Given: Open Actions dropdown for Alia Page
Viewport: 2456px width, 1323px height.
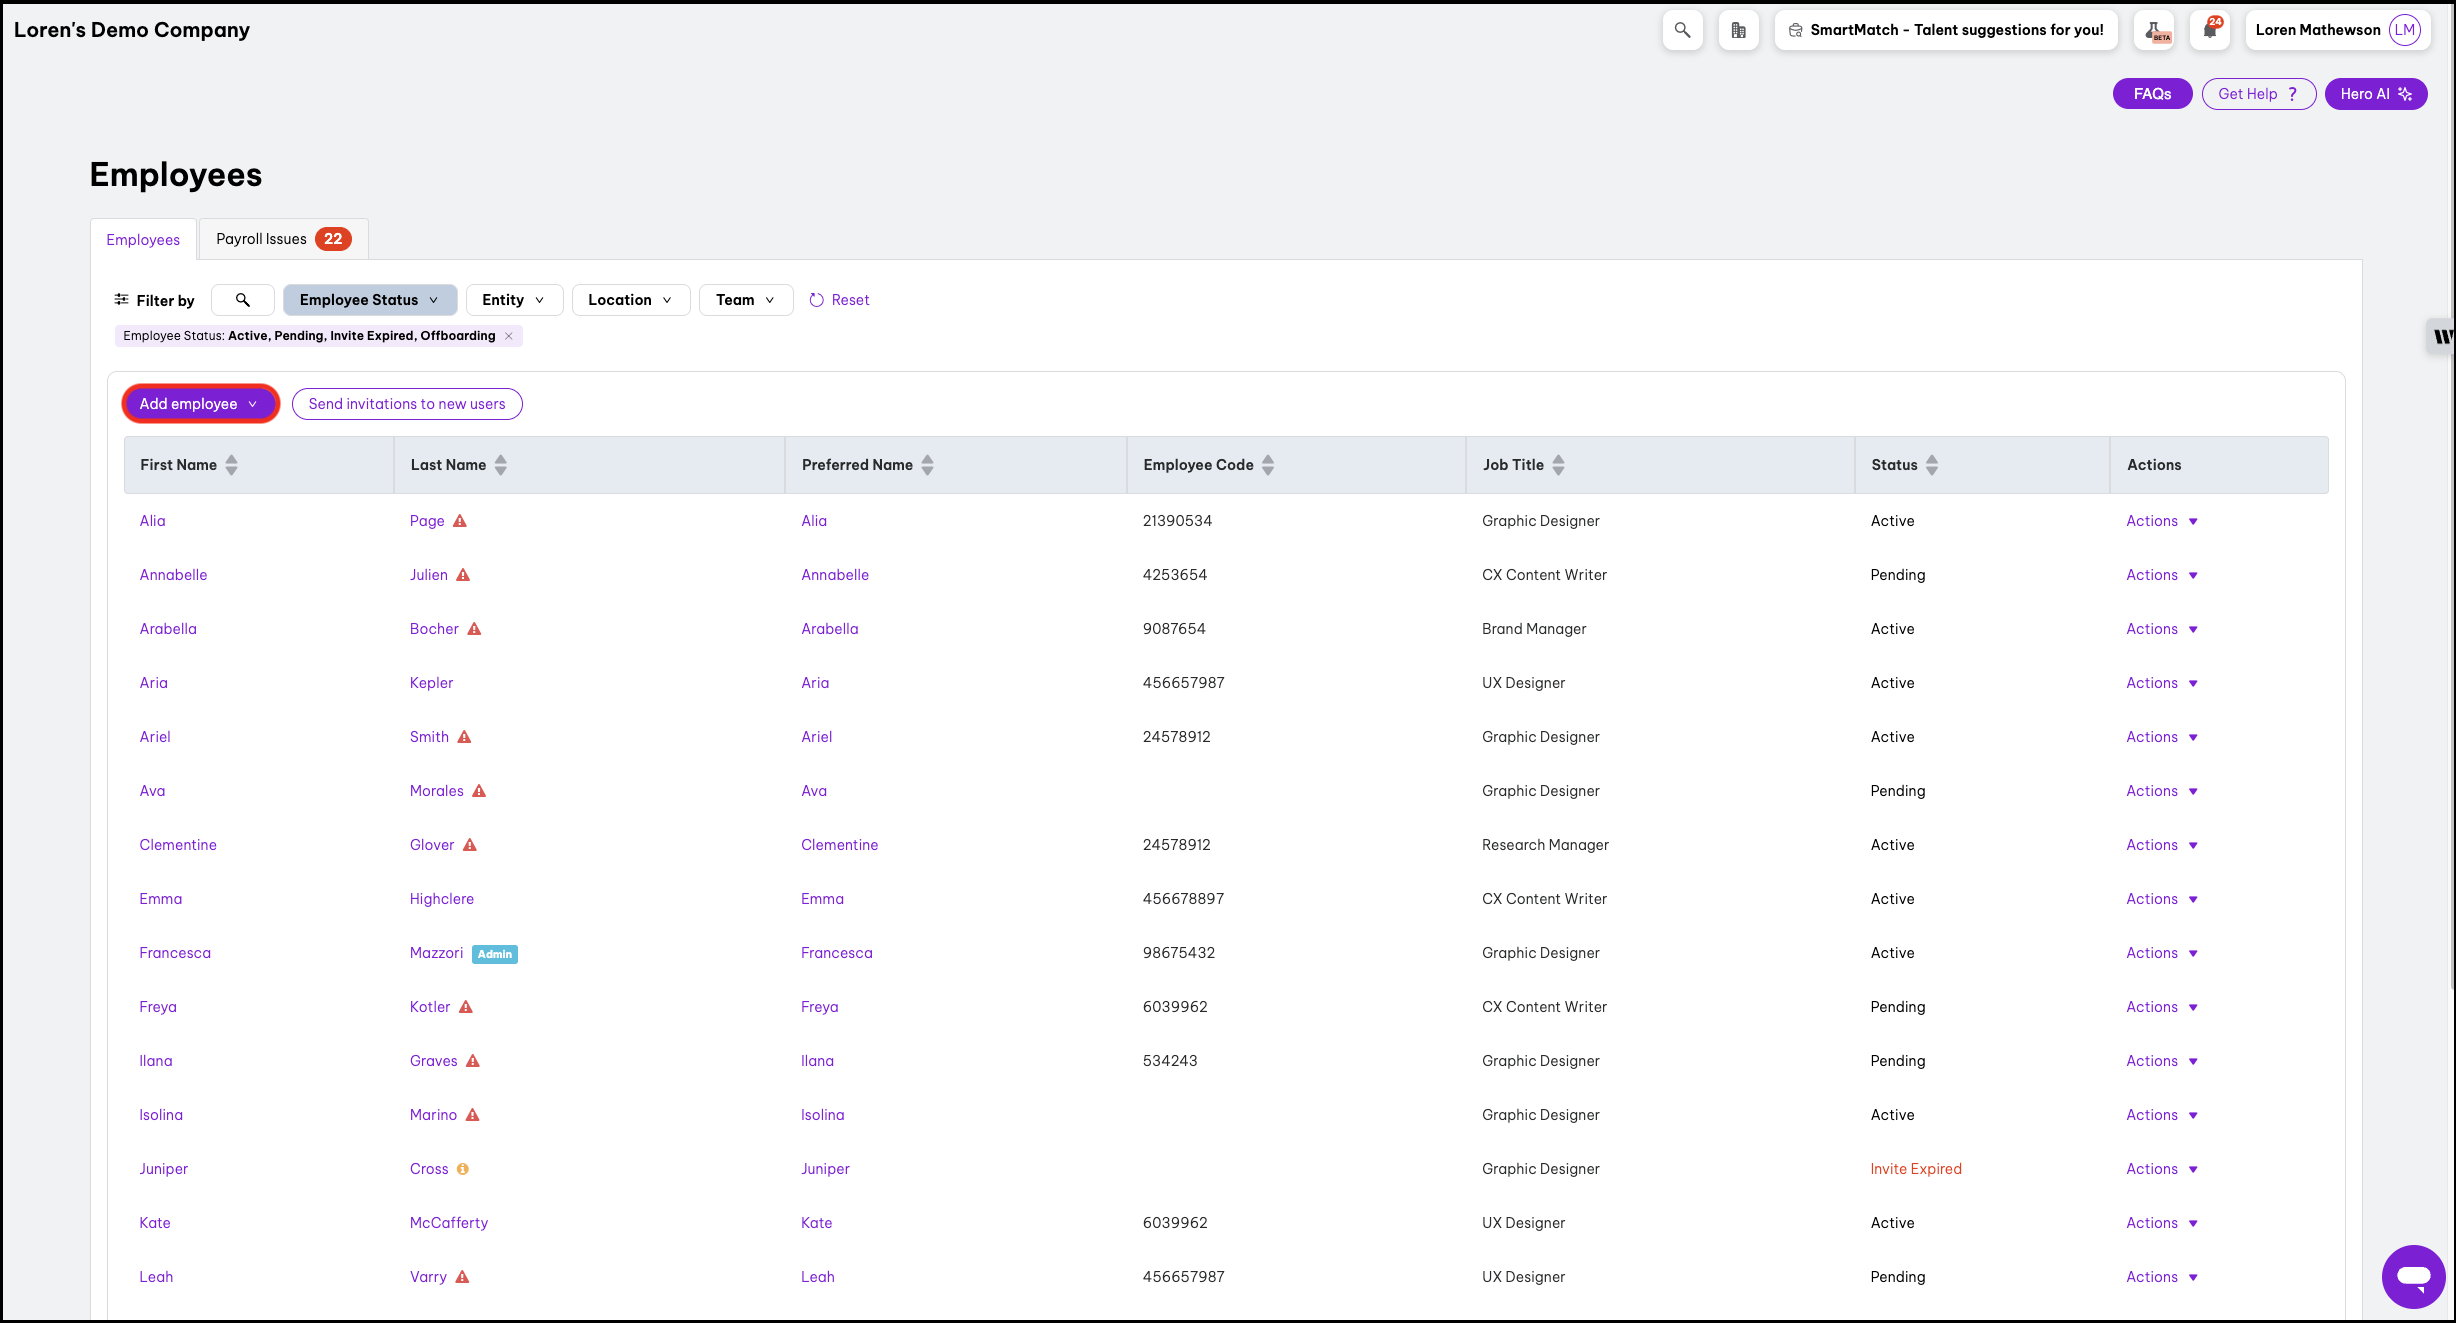Looking at the screenshot, I should (2161, 521).
